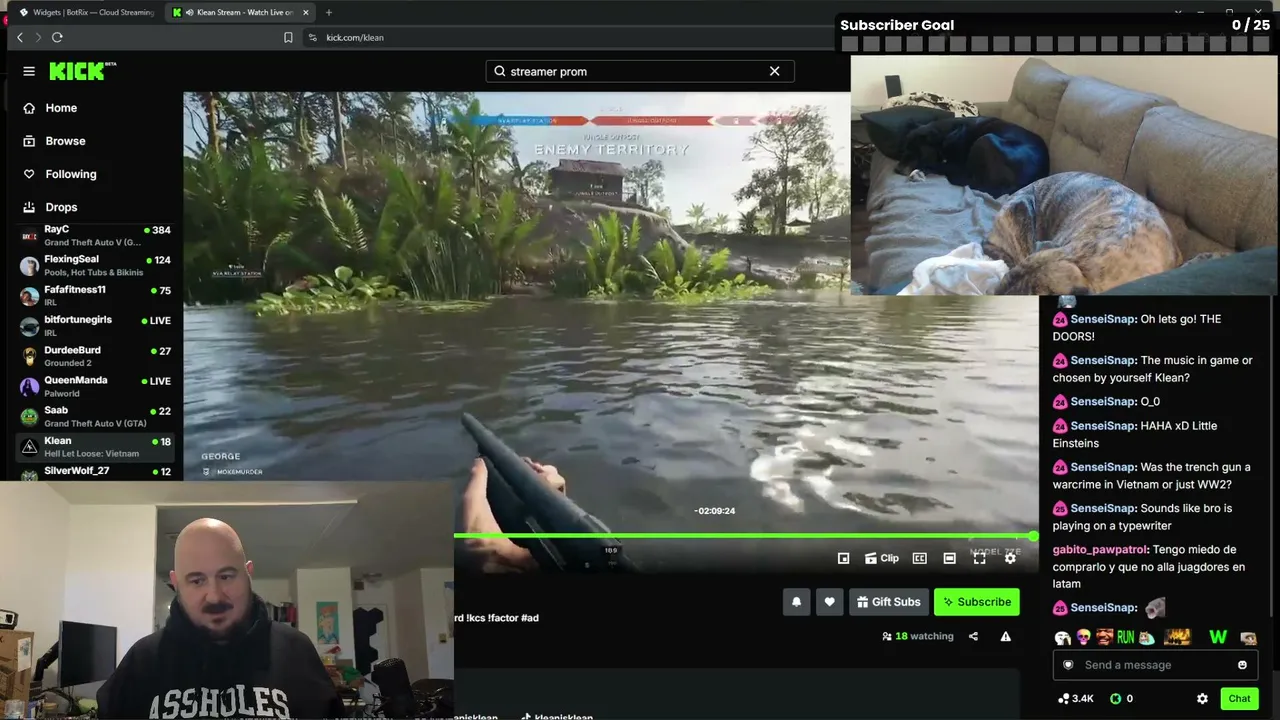Bookmark this page from the address bar
Image resolution: width=1280 pixels, height=720 pixels.
coord(288,37)
